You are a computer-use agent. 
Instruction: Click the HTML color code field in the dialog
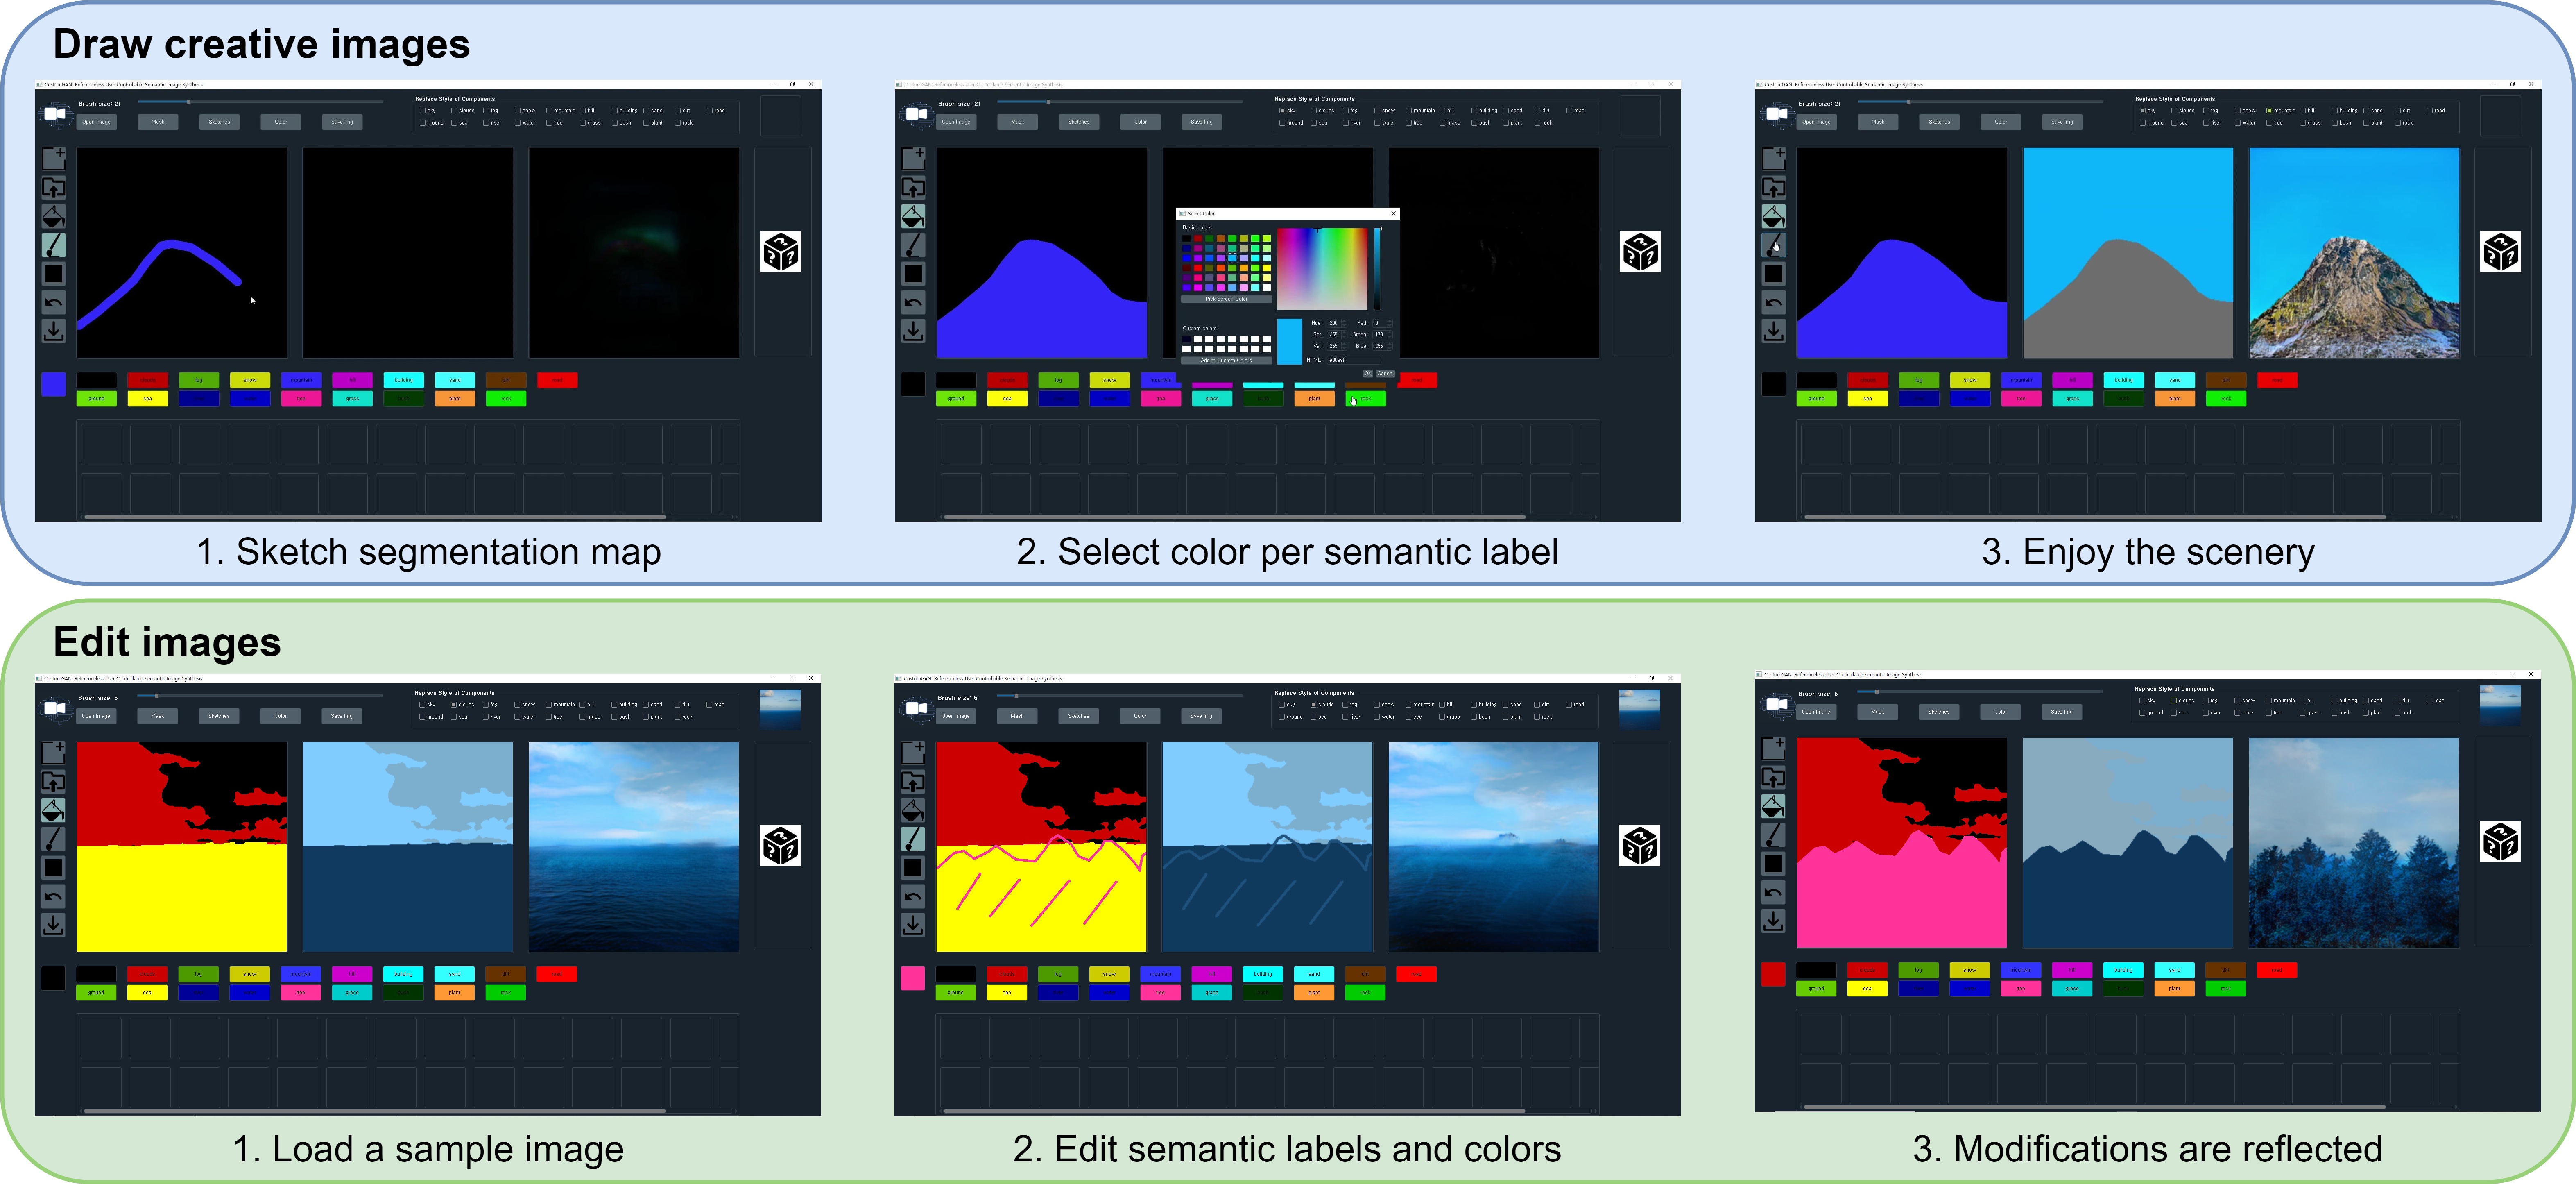tap(1353, 360)
